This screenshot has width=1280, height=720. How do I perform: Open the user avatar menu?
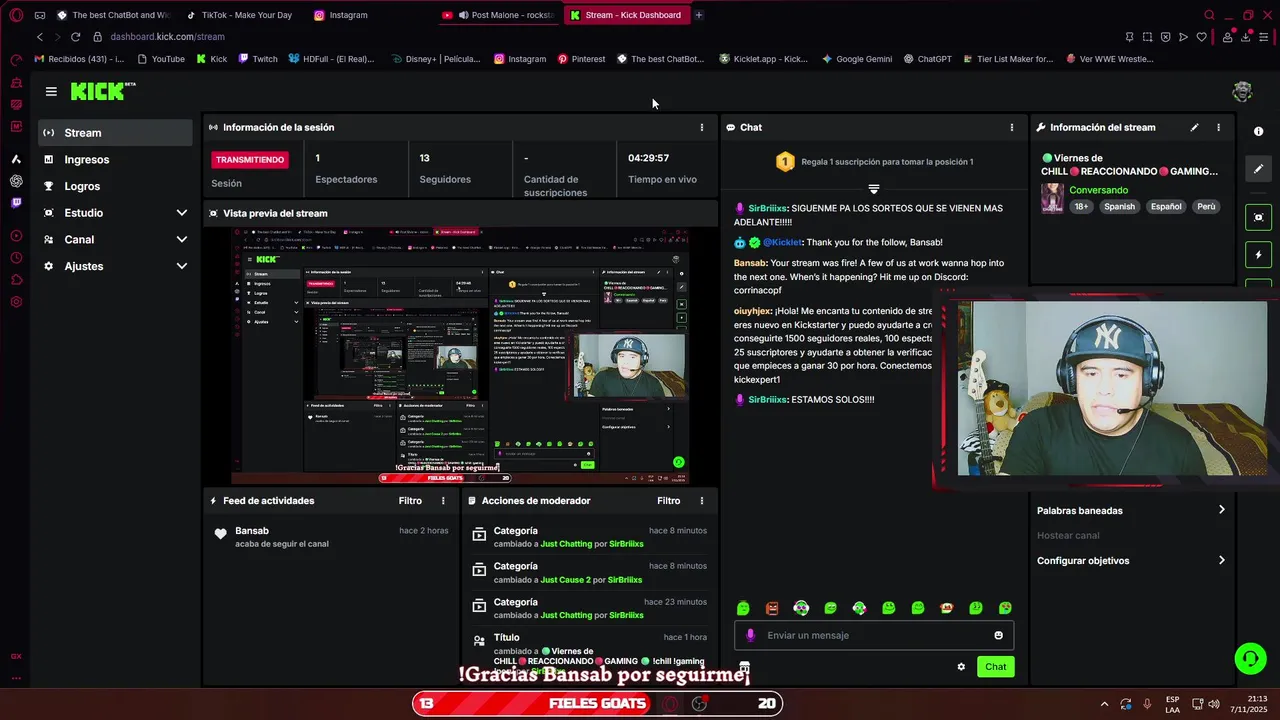tap(1242, 91)
